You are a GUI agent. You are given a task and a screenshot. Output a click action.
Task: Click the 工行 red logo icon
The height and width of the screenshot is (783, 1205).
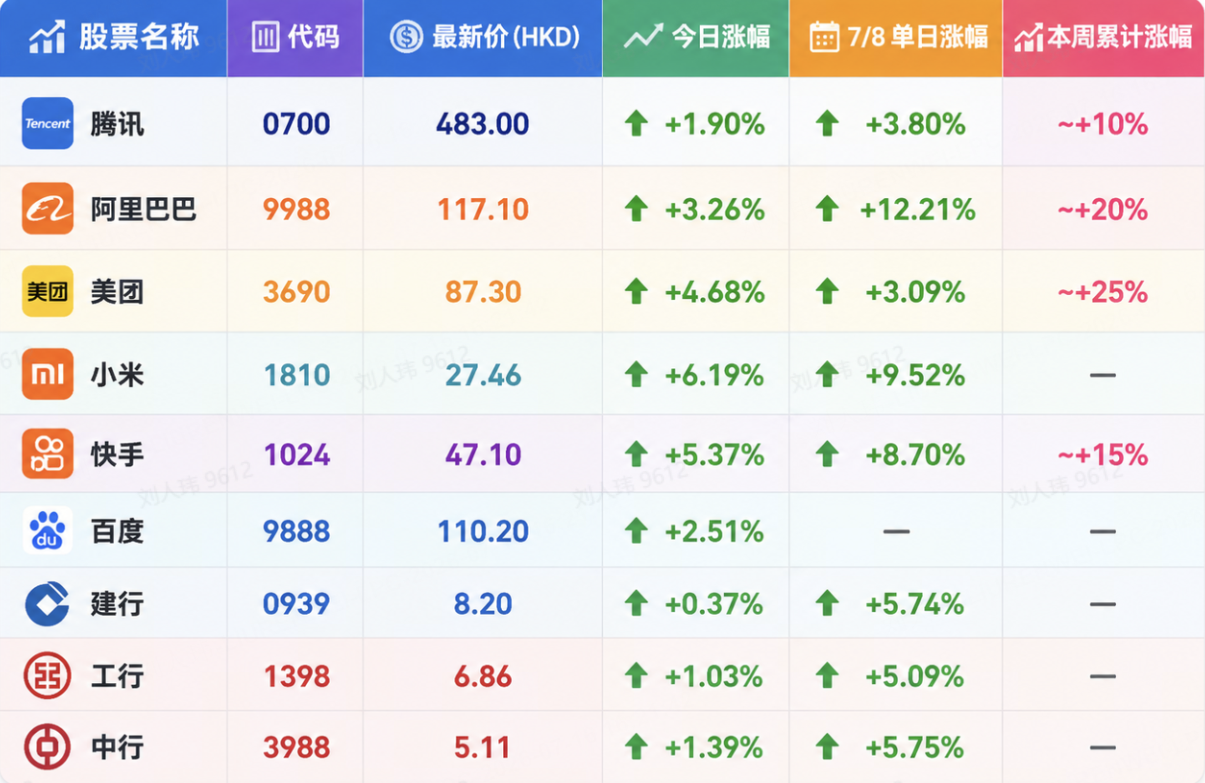[47, 676]
